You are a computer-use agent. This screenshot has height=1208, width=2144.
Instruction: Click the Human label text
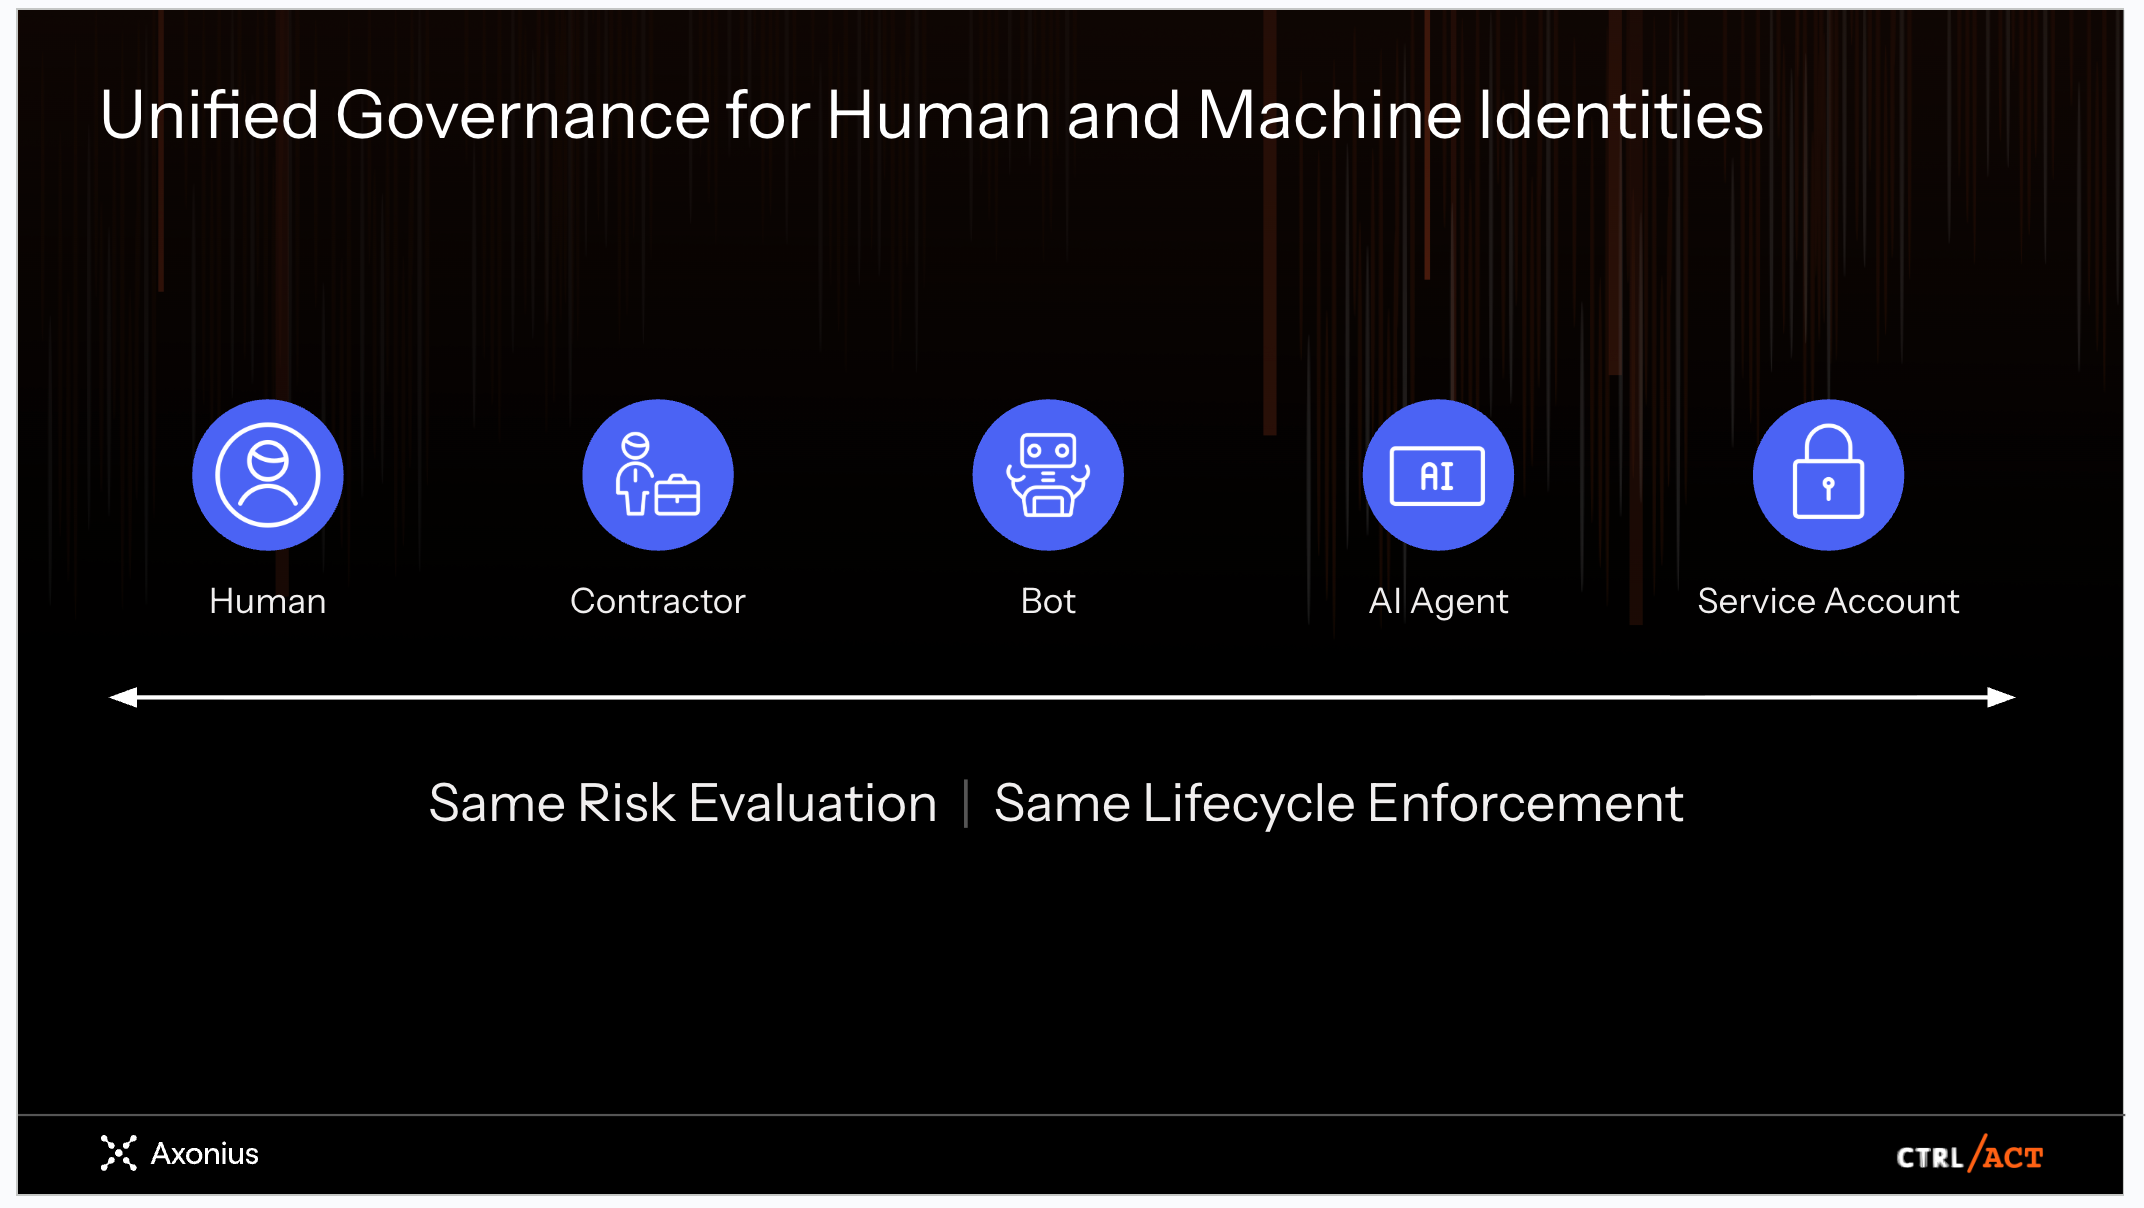coord(268,601)
